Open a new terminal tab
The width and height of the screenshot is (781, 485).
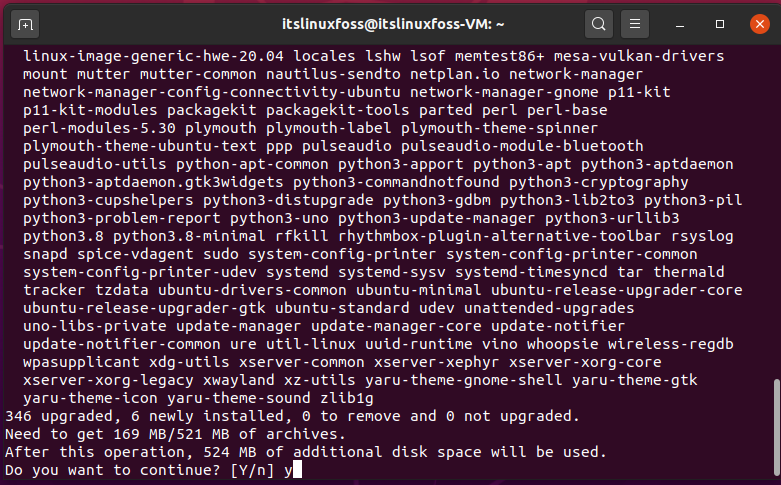click(x=25, y=24)
